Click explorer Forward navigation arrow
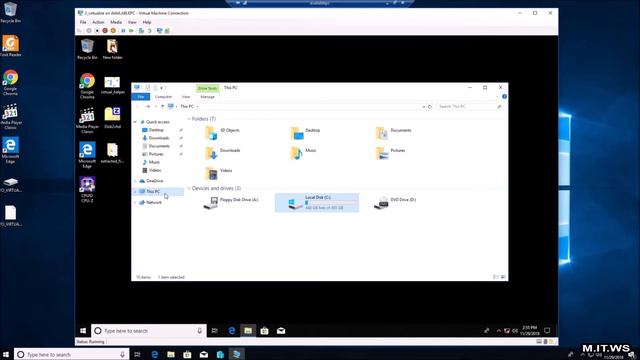The width and height of the screenshot is (640, 360). point(148,107)
